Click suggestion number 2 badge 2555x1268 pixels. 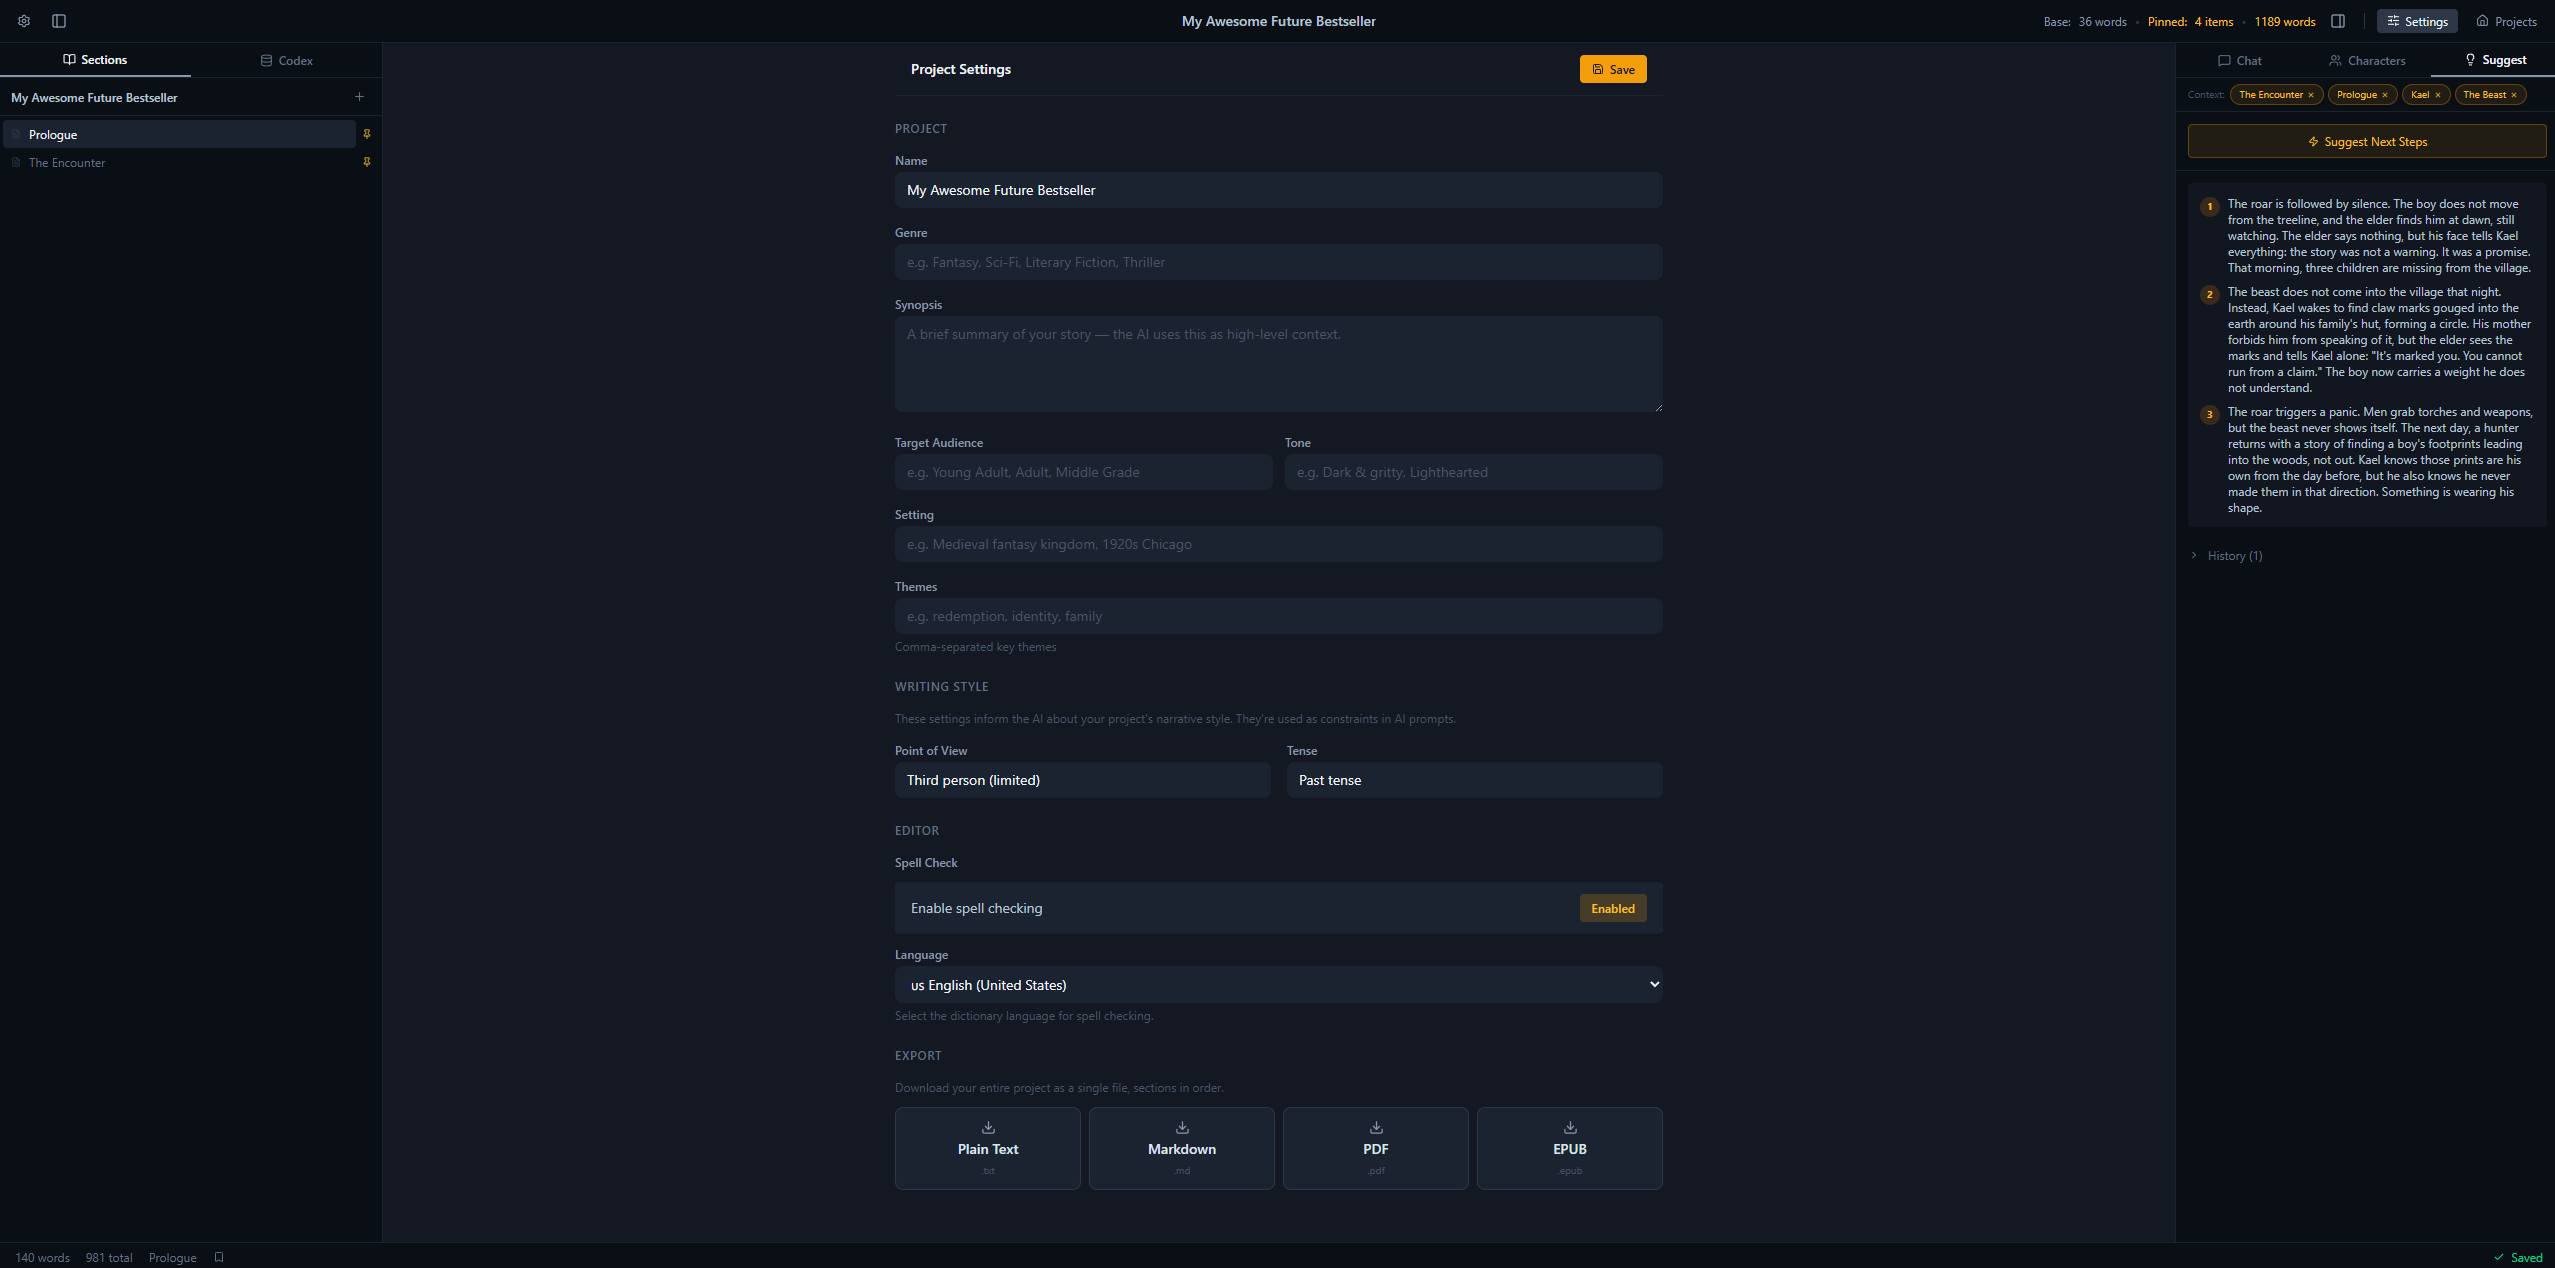point(2210,294)
